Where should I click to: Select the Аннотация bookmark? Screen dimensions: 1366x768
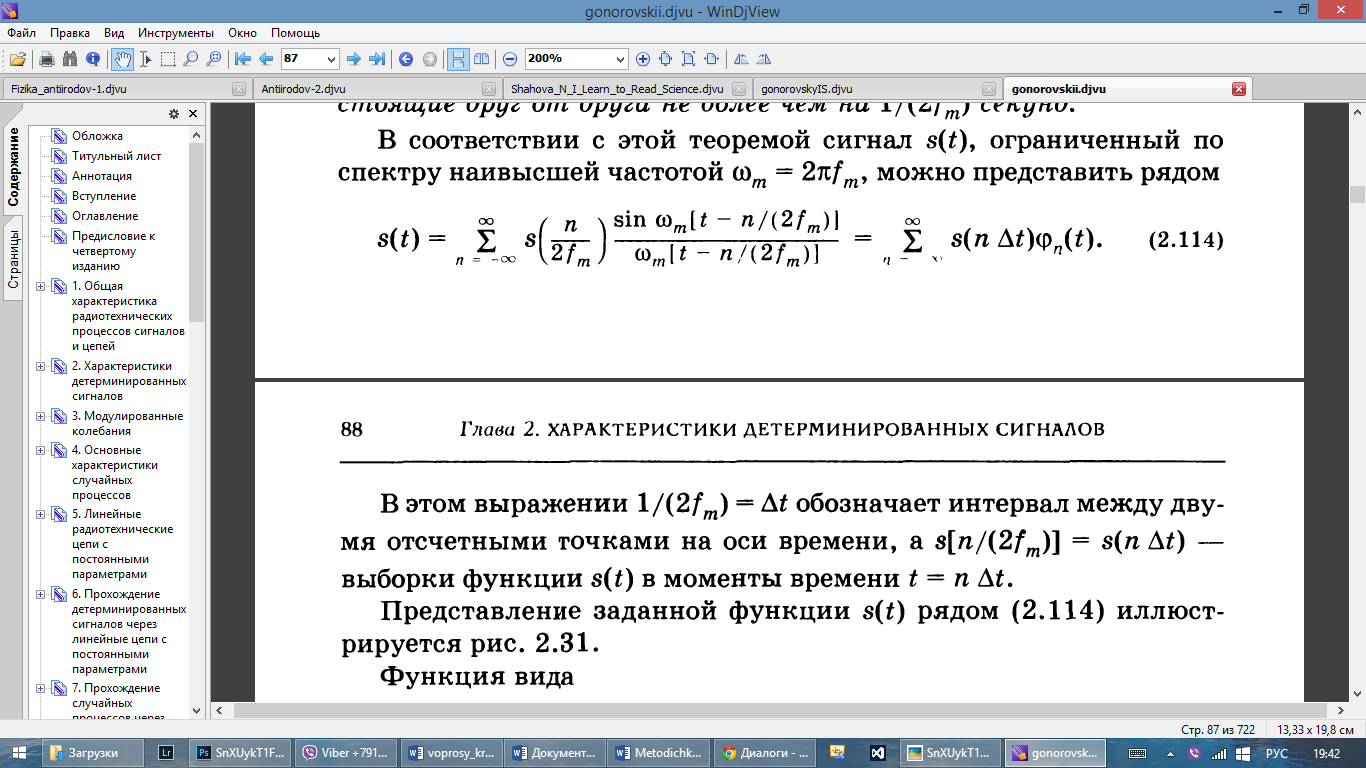point(102,176)
